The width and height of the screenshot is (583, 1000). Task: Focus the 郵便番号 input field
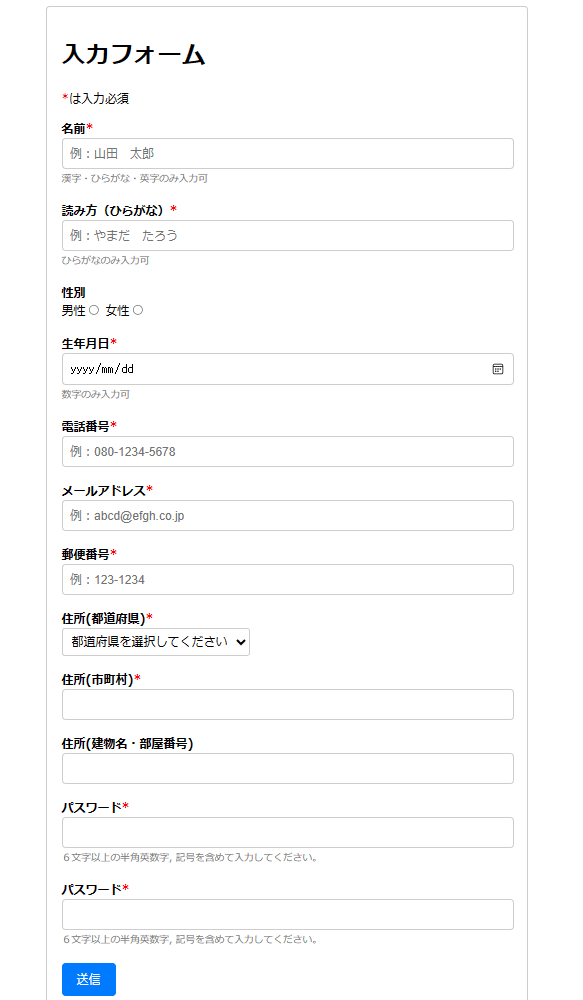288,580
